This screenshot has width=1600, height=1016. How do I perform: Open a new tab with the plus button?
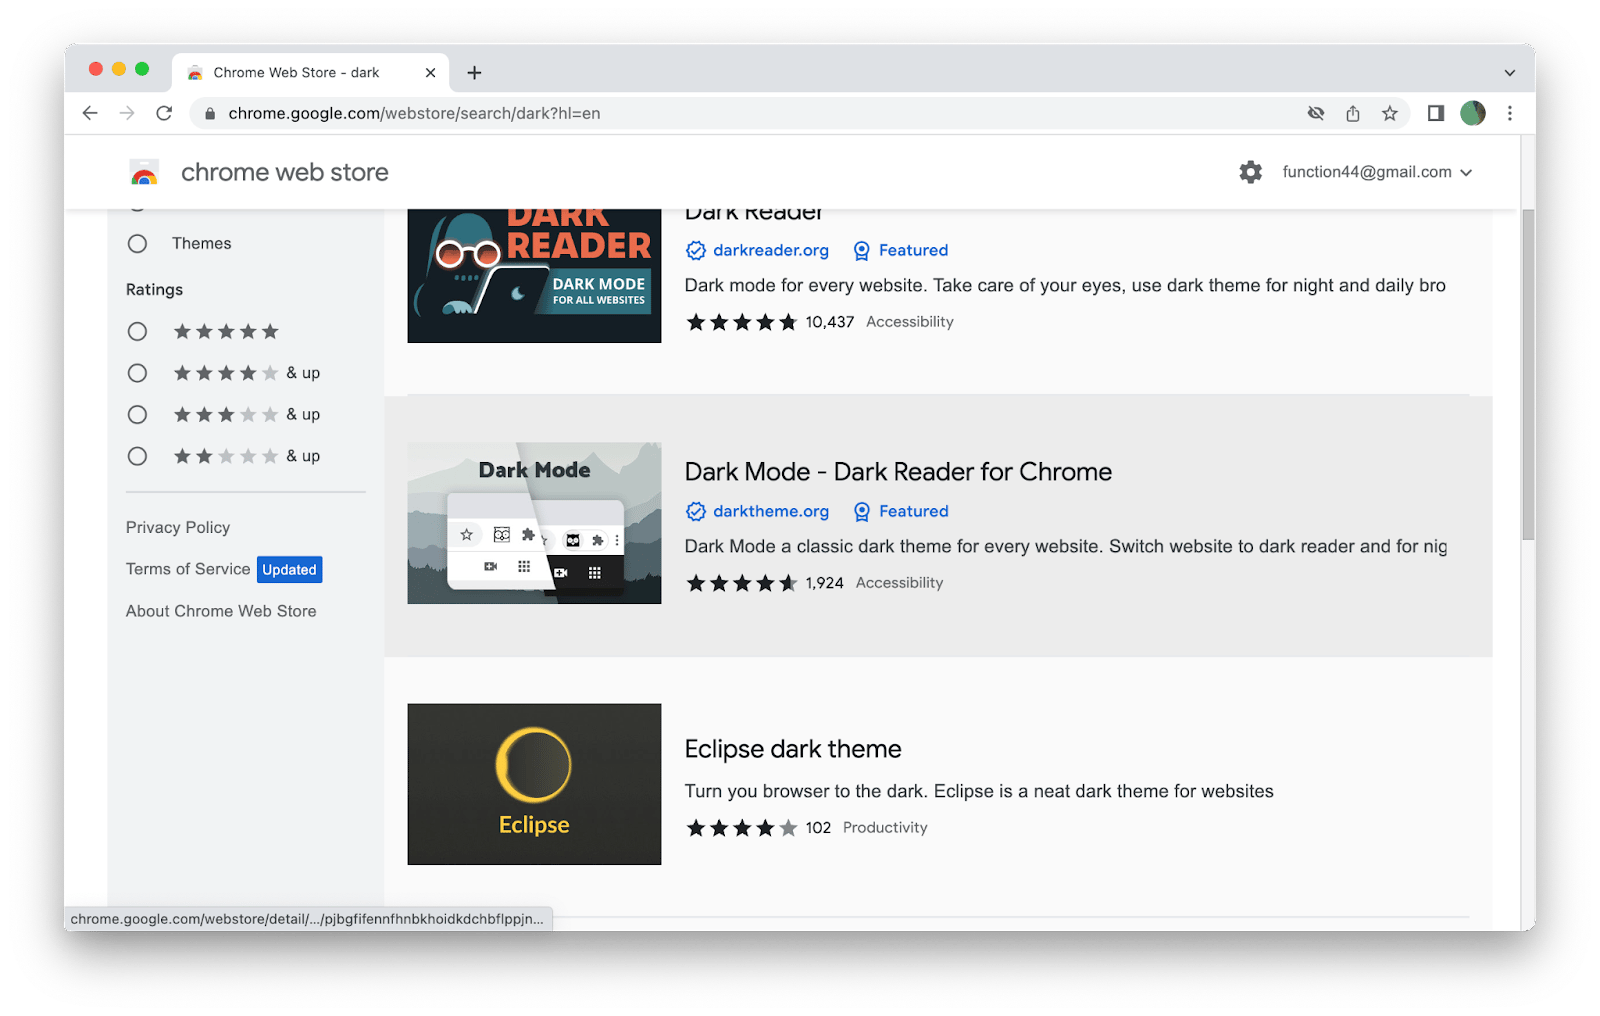(474, 73)
